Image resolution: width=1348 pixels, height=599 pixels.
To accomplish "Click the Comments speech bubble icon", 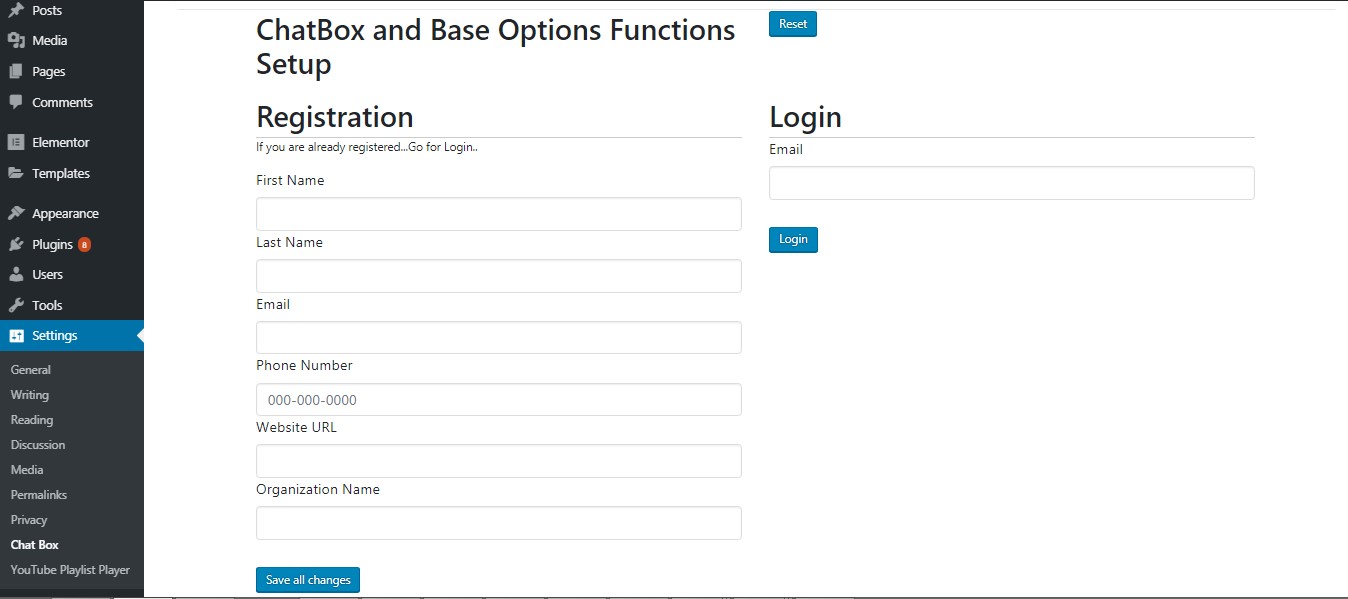I will (16, 102).
